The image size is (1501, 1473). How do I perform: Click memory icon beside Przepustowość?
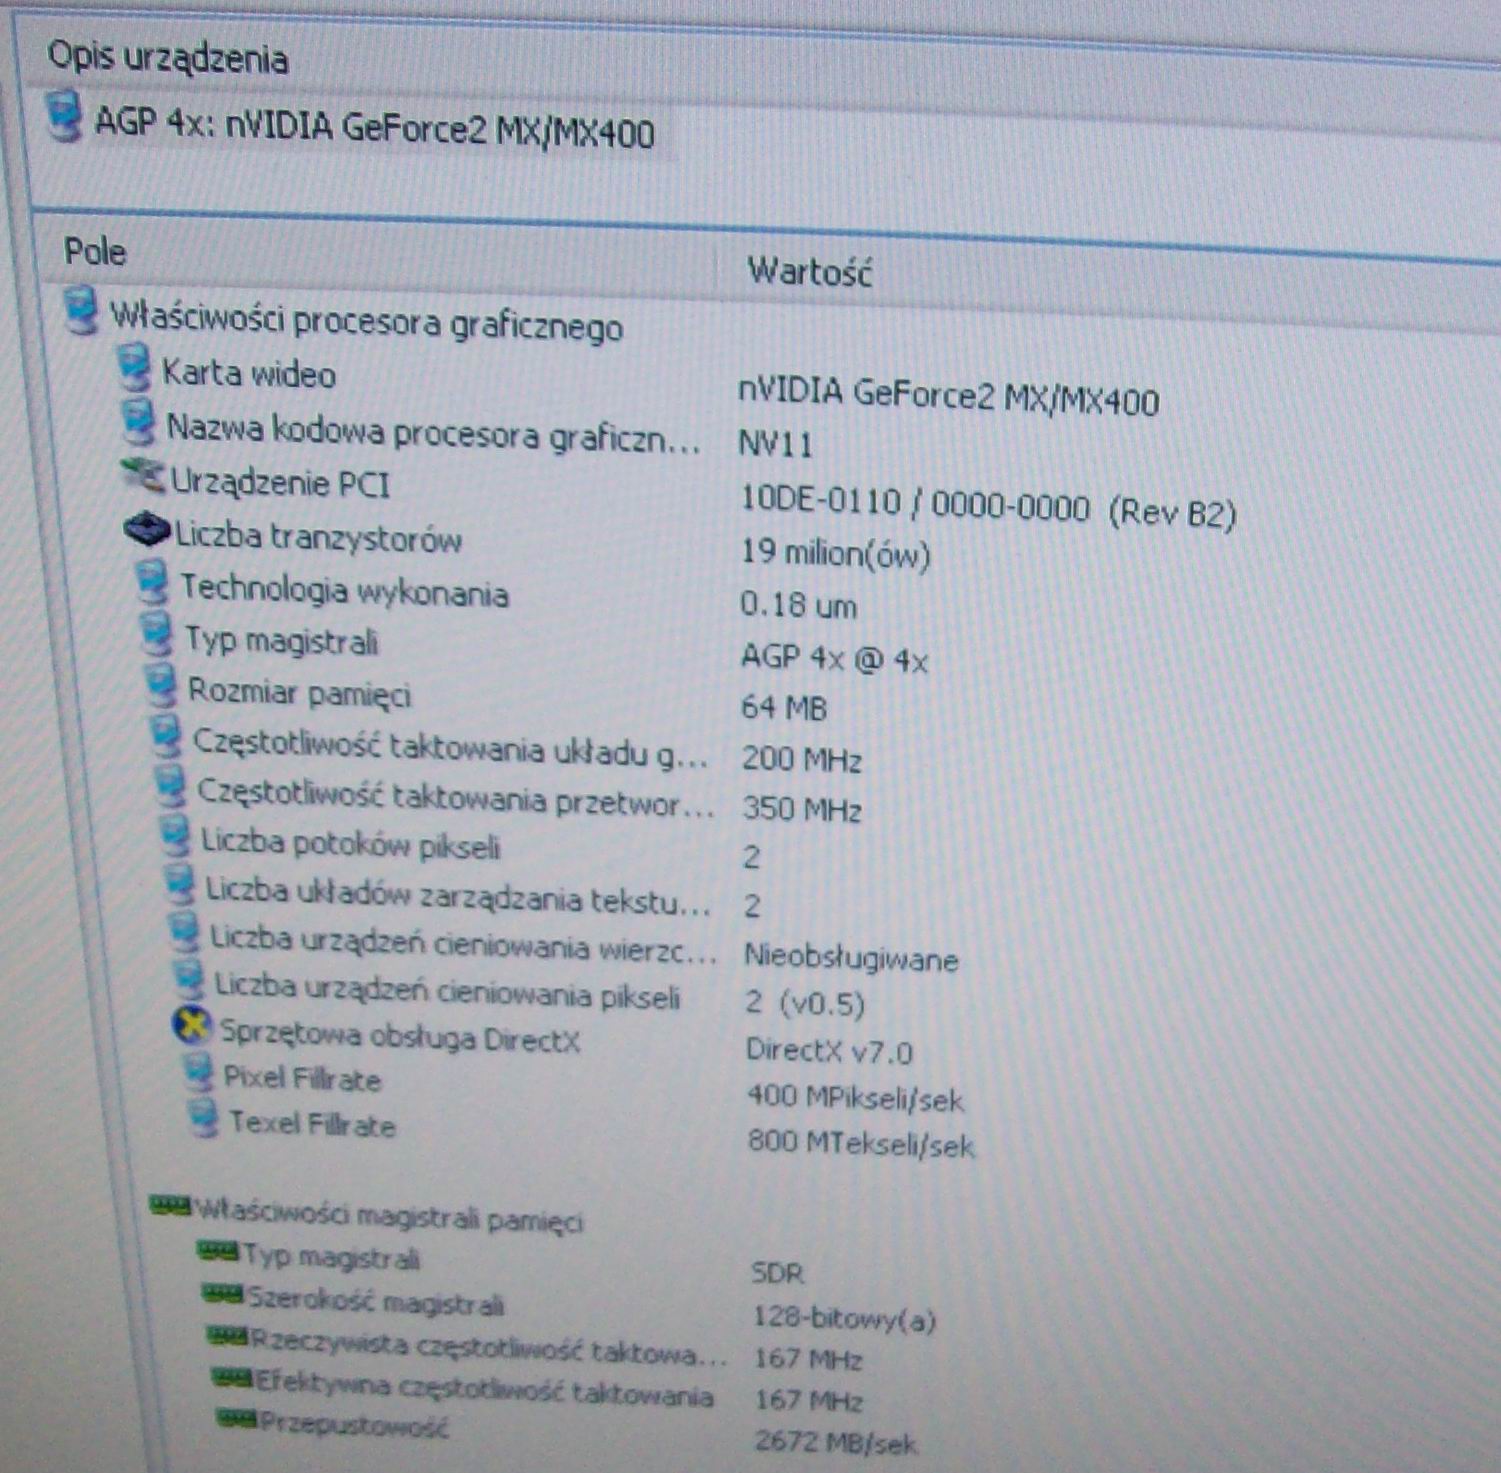(x=238, y=1419)
